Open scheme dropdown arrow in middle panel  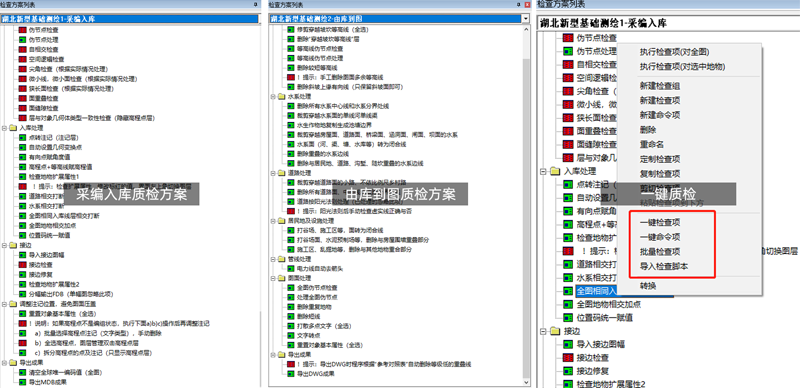point(526,19)
